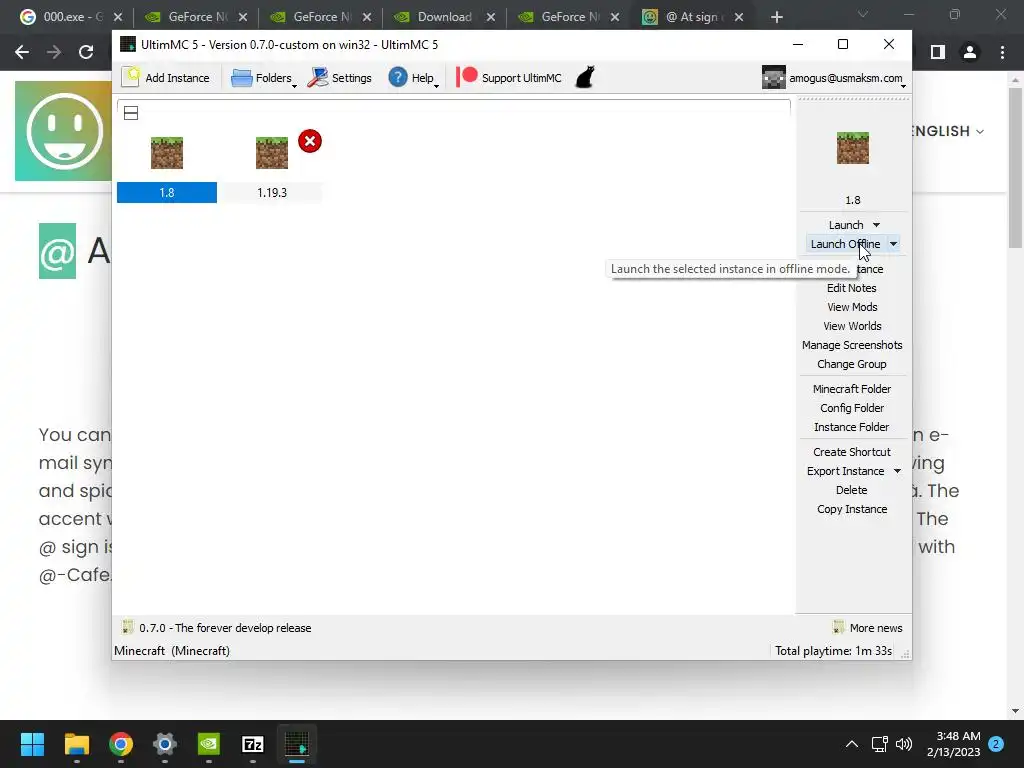Screen dimensions: 1024x768
Task: Open 7-Zip from the taskbar
Action: 253,744
